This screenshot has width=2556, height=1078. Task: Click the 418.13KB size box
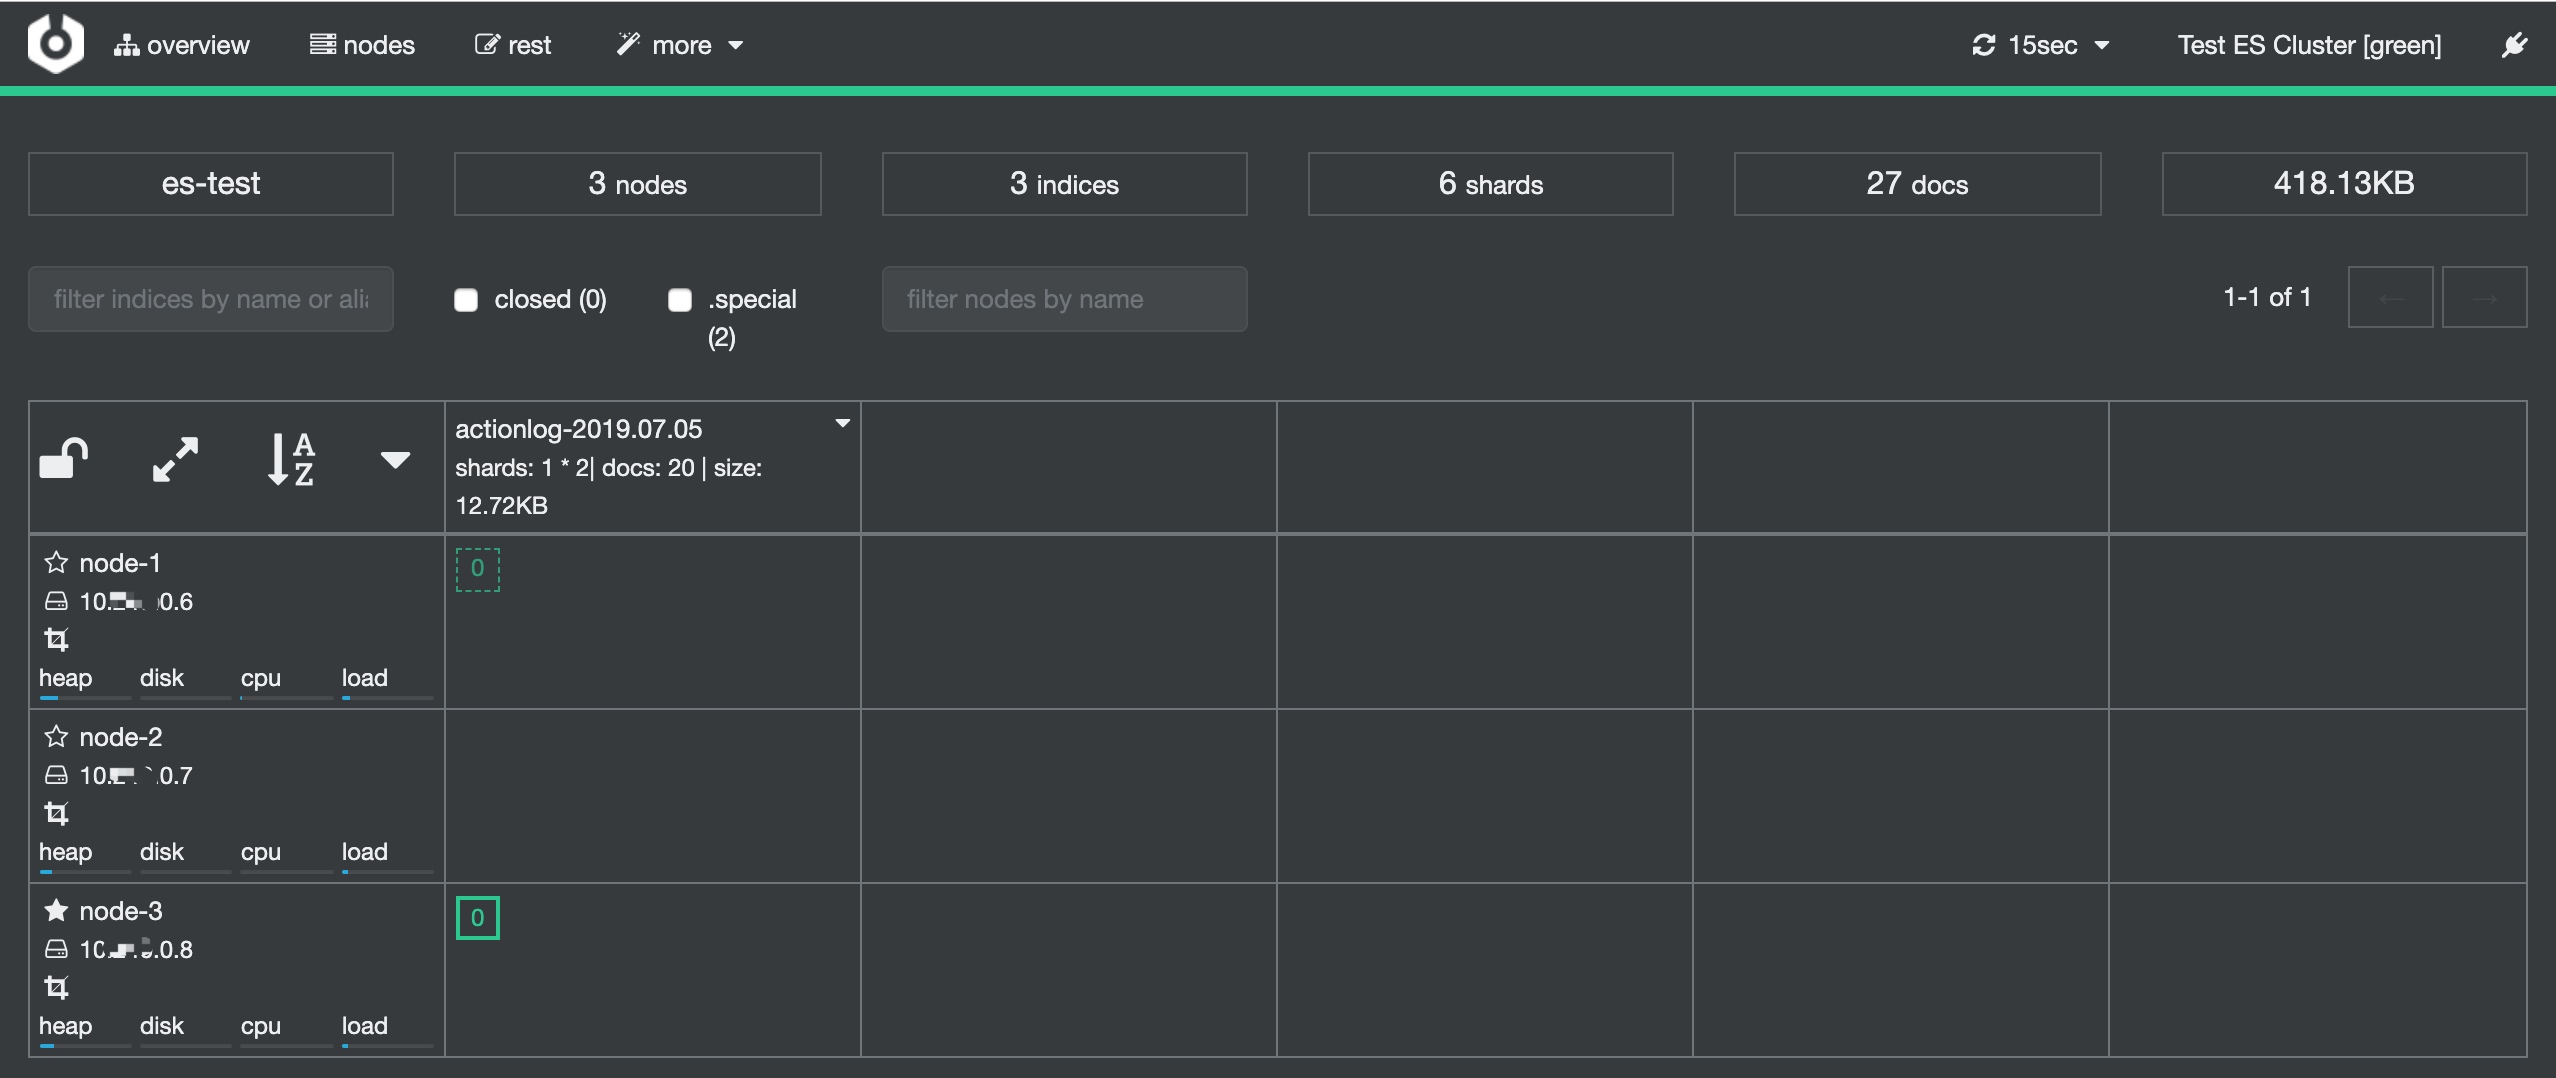coord(2344,183)
